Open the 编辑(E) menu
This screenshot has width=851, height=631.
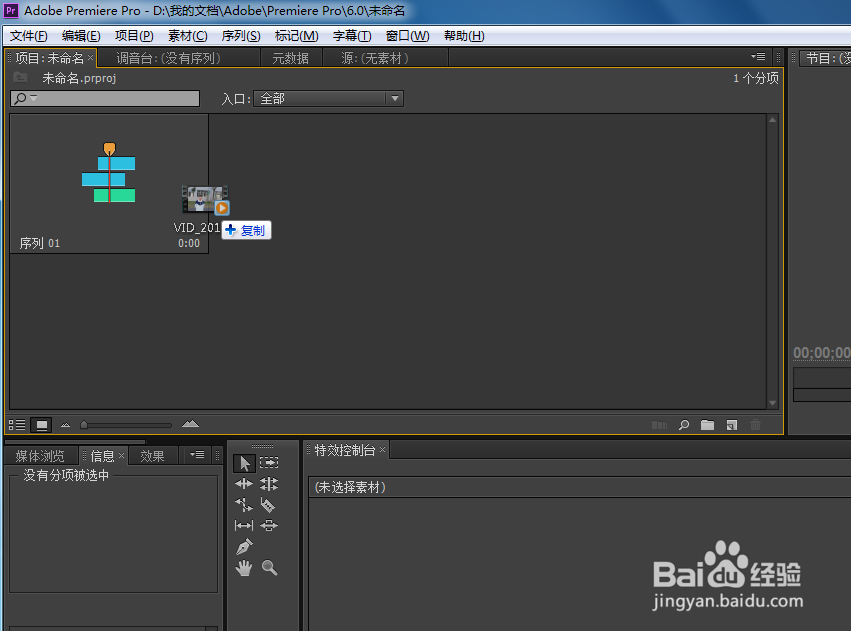[81, 36]
